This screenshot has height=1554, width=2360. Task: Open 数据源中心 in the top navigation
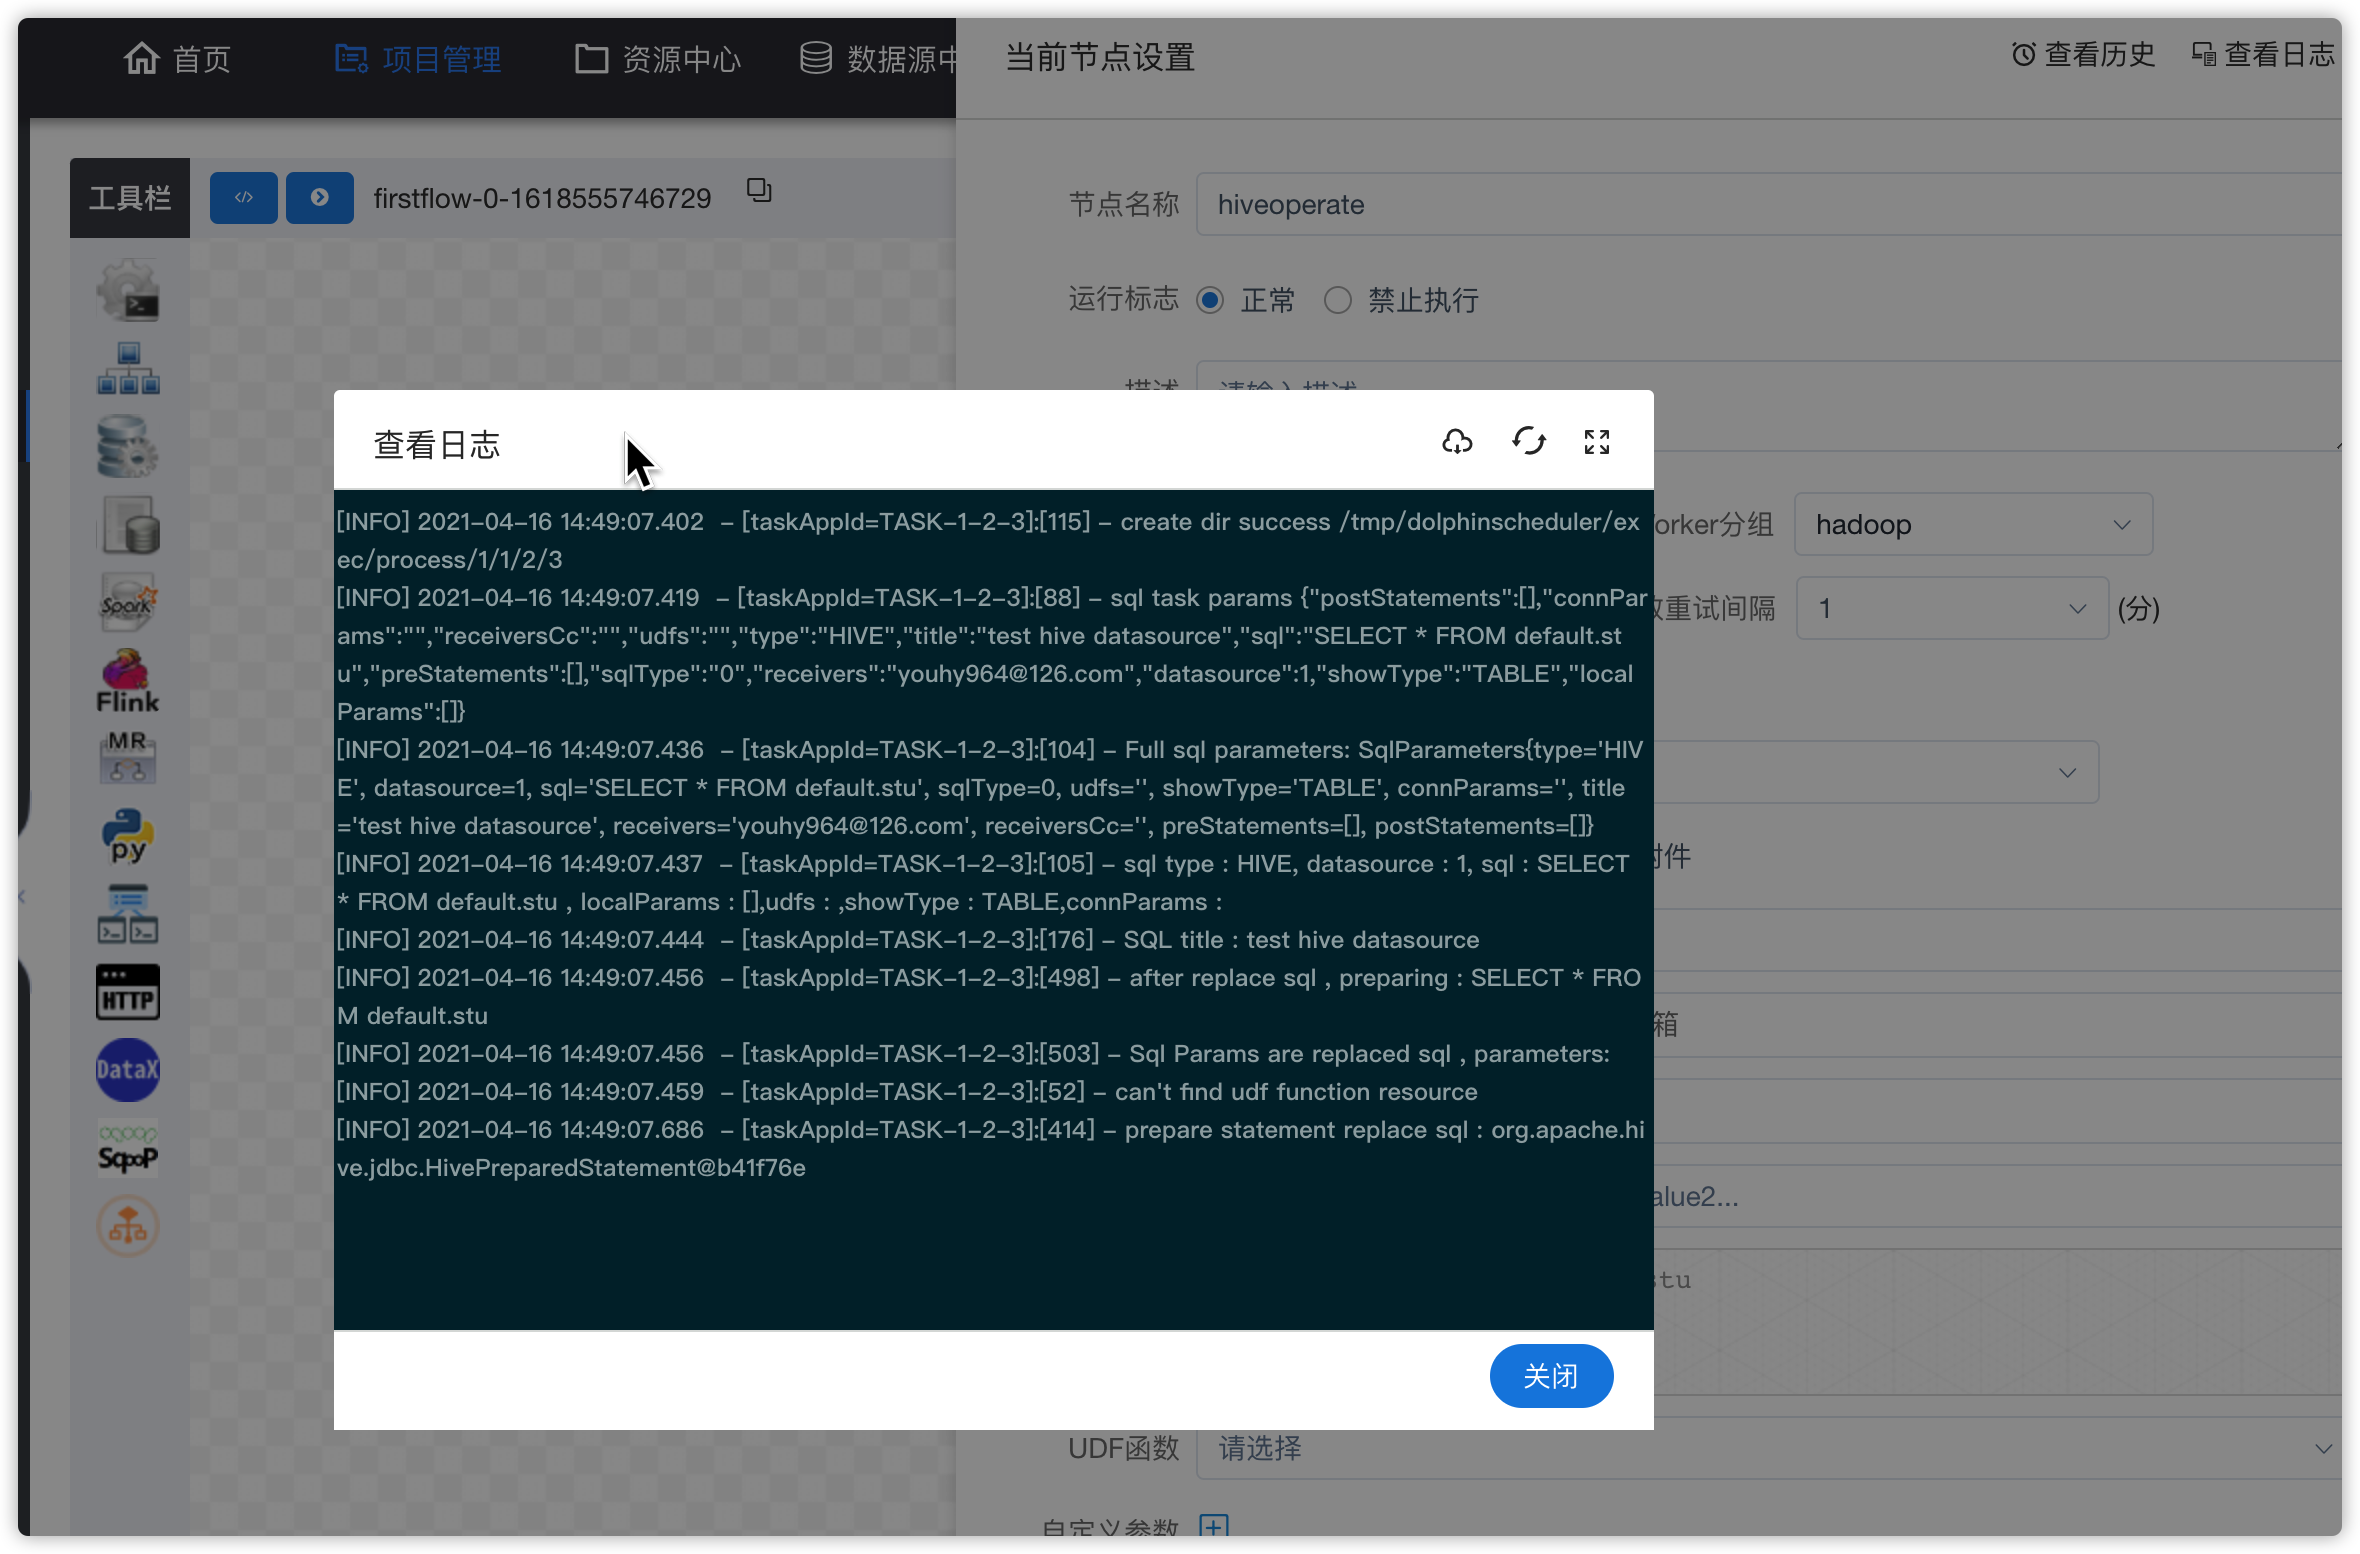point(879,59)
